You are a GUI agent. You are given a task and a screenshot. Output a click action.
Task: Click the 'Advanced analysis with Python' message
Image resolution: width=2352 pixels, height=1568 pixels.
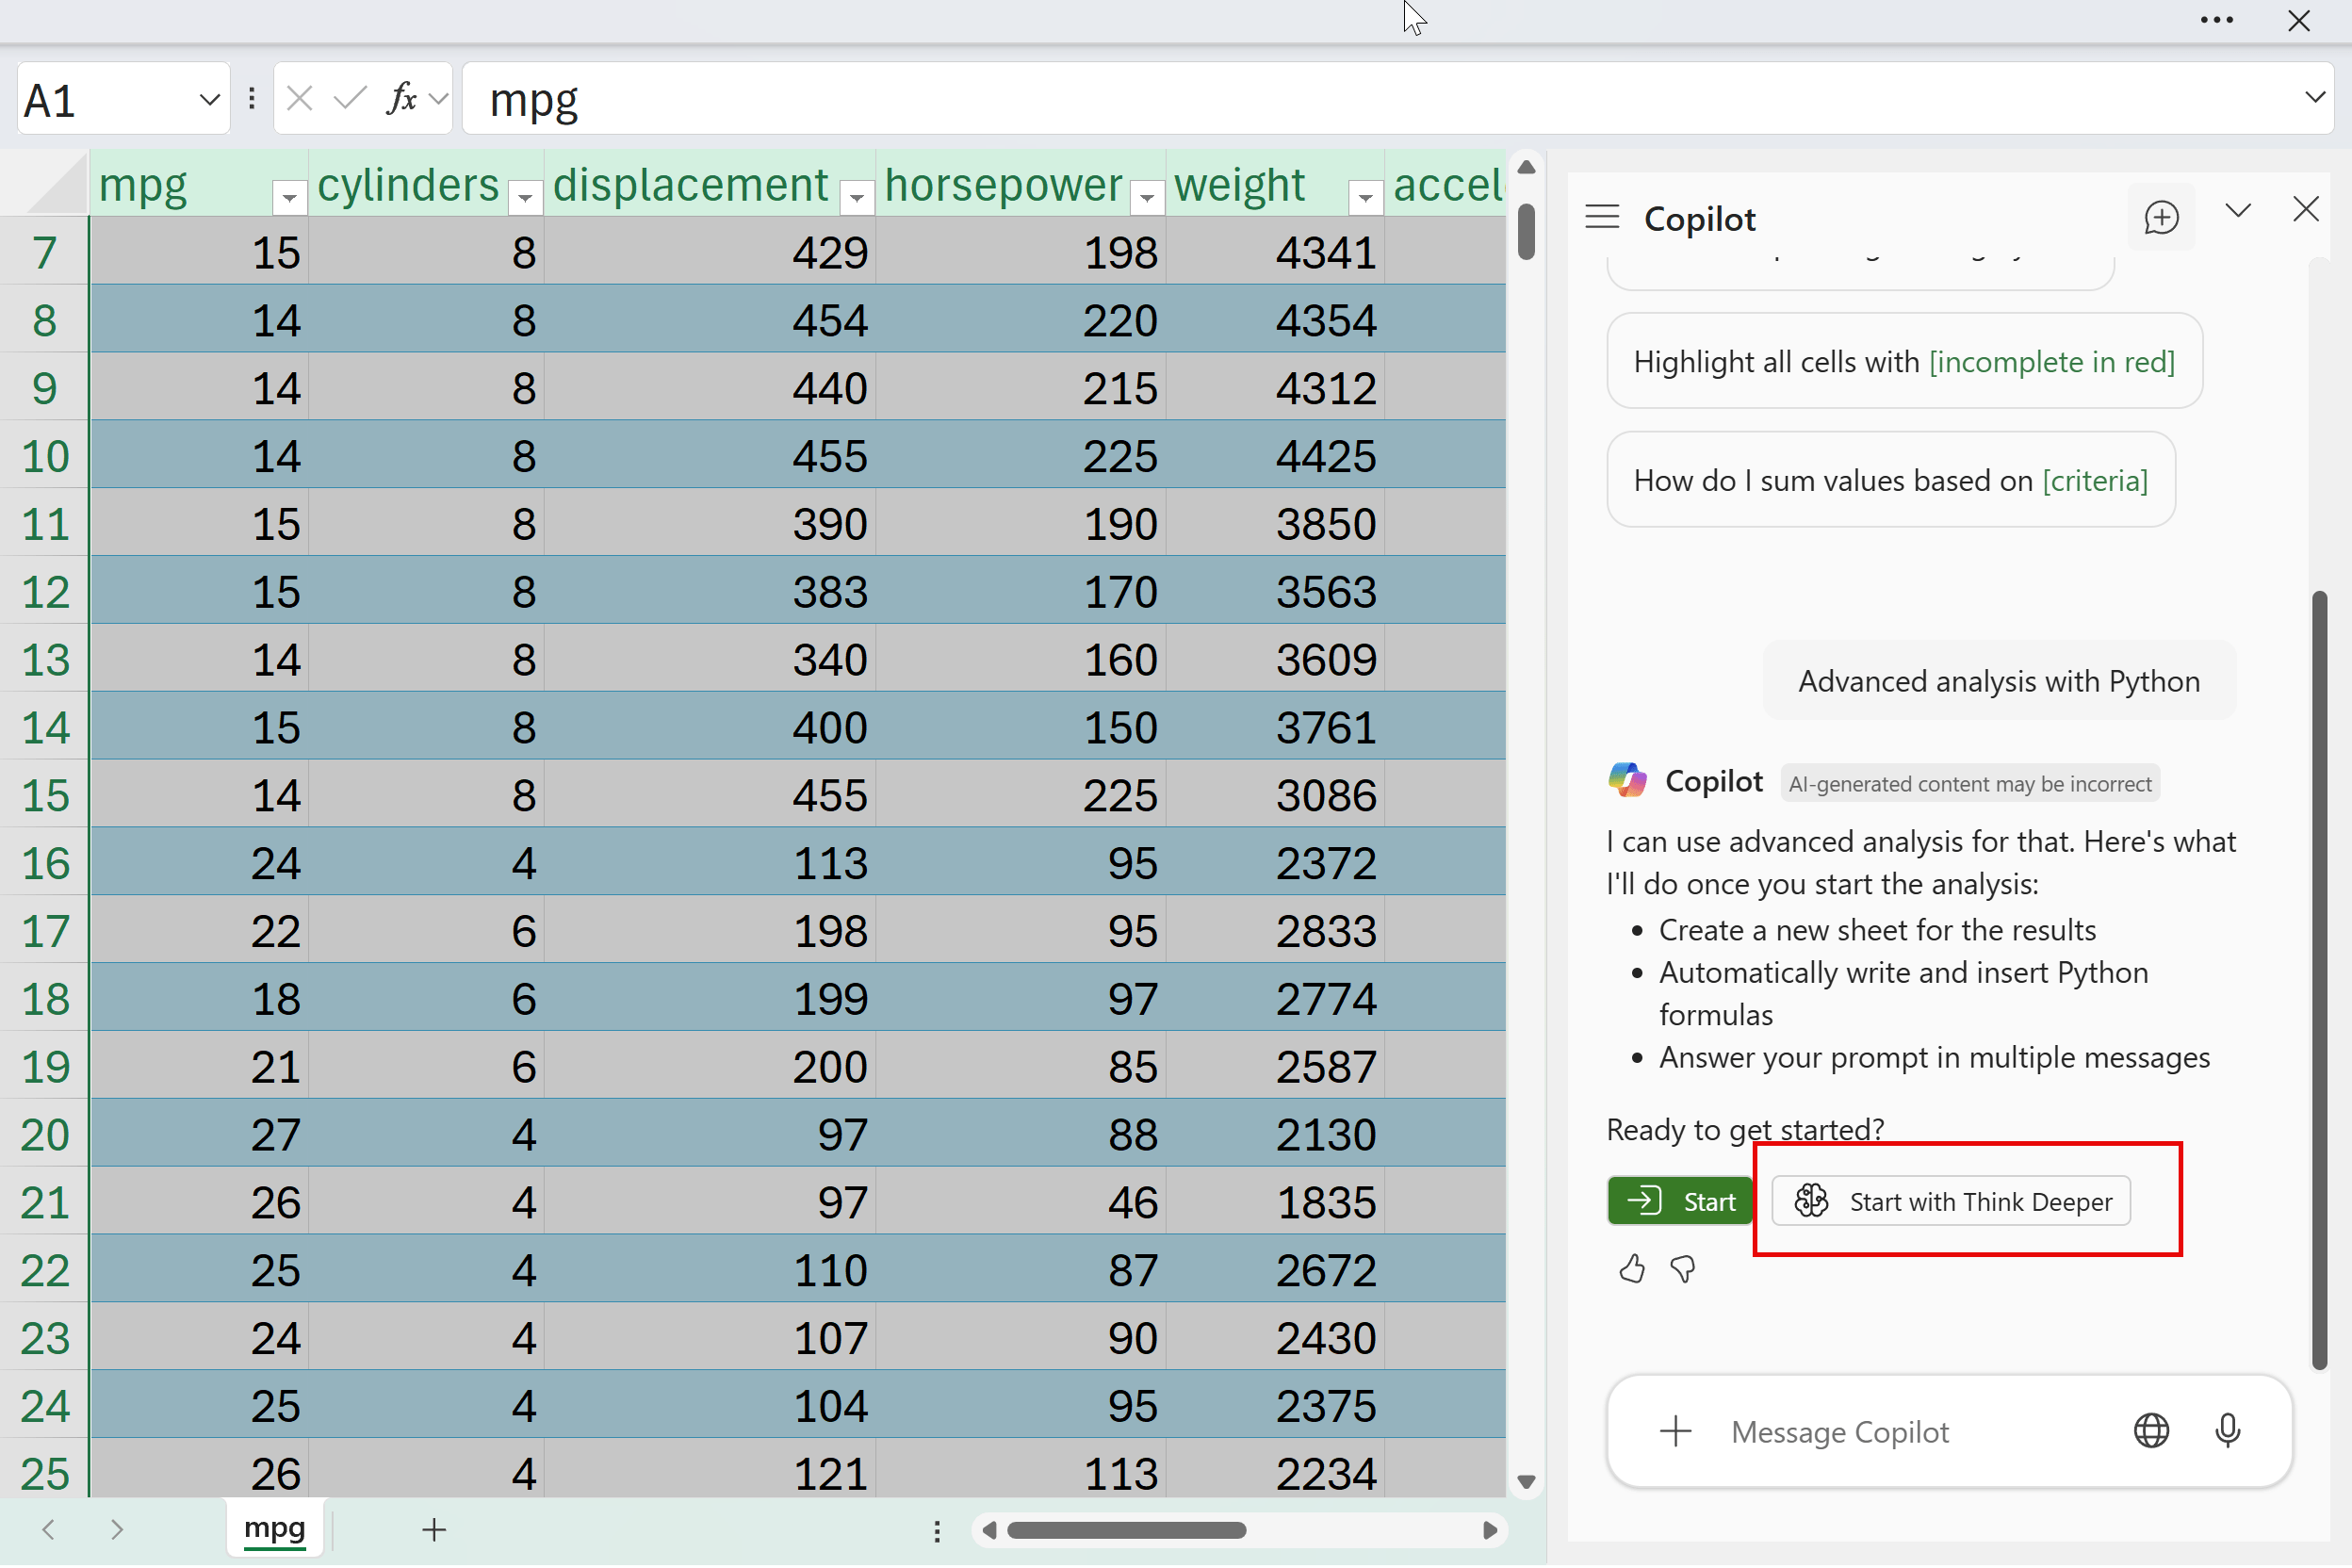pyautogui.click(x=1999, y=681)
